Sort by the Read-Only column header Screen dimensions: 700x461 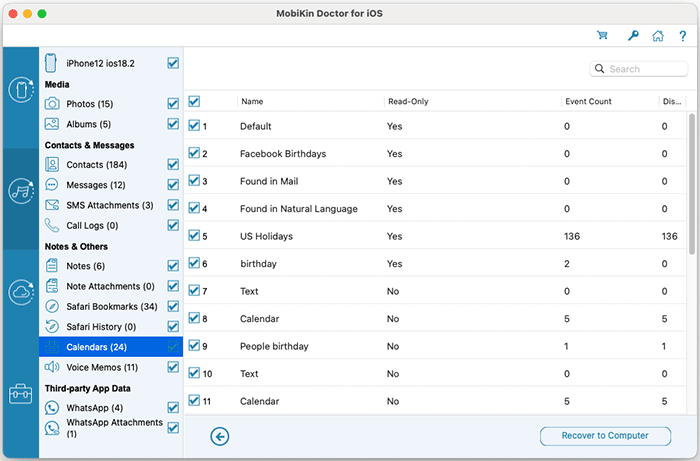(408, 101)
